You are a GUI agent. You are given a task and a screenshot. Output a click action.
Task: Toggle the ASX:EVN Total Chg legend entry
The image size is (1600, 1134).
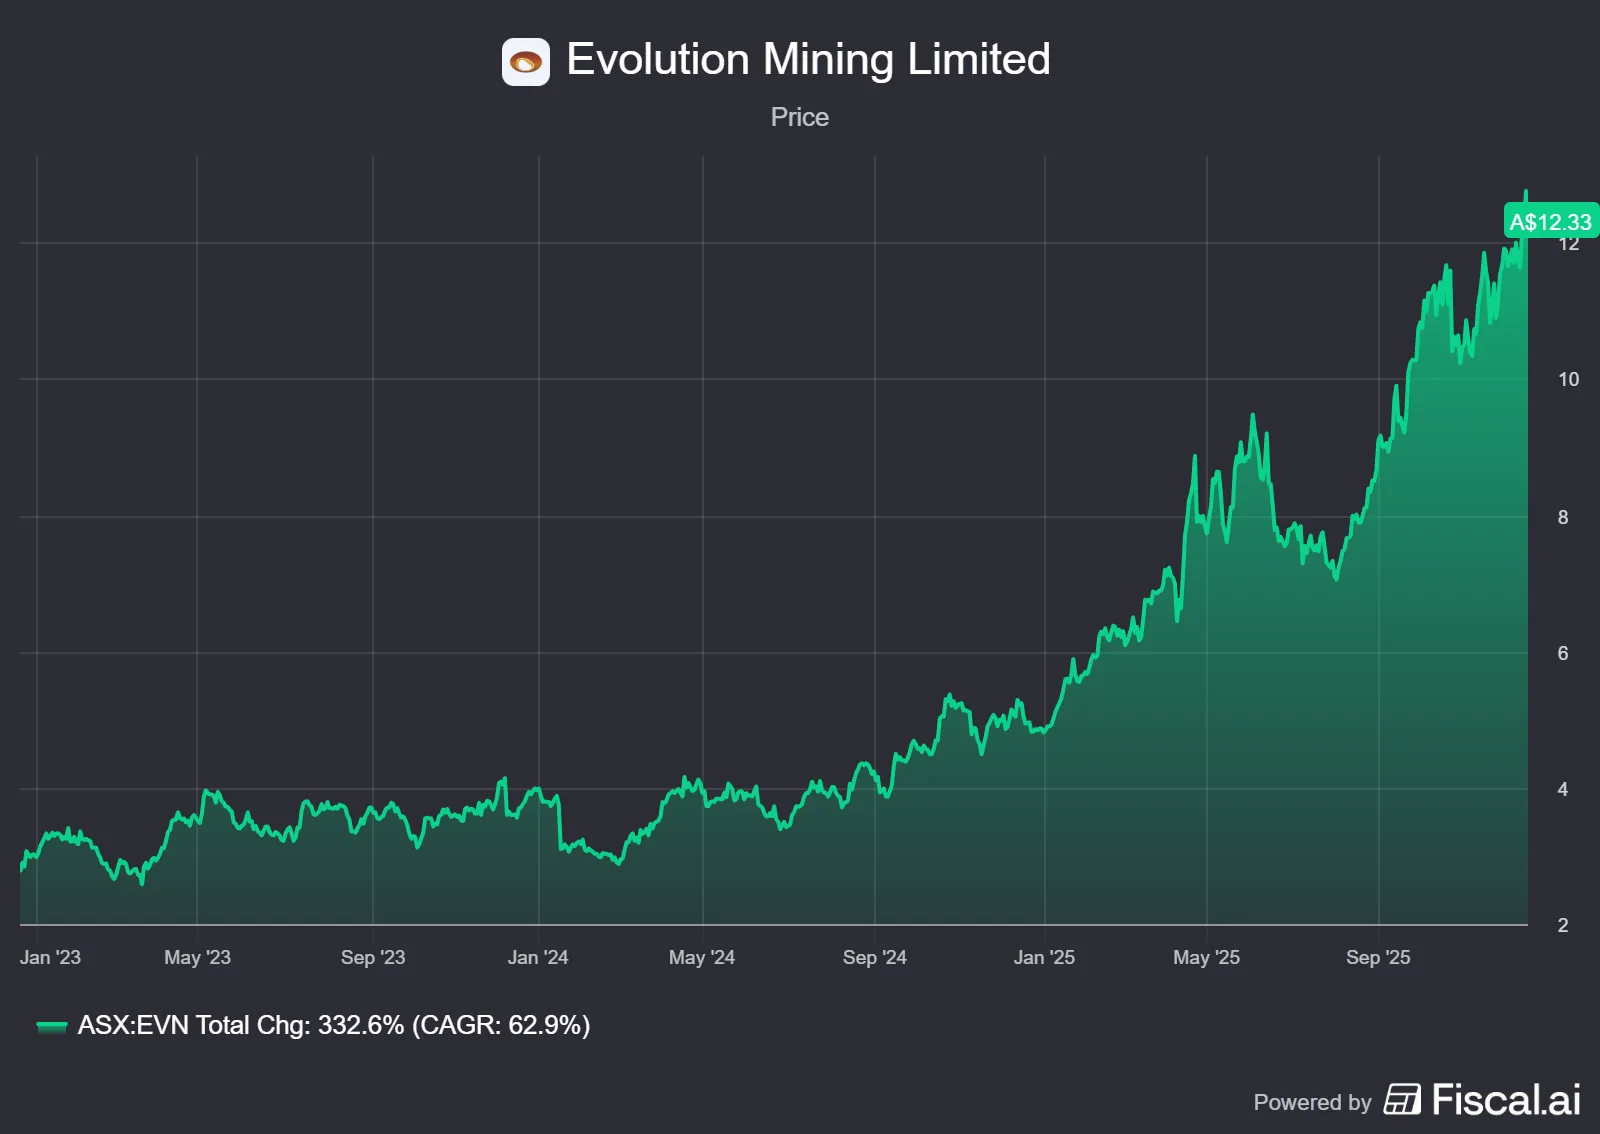click(333, 1025)
